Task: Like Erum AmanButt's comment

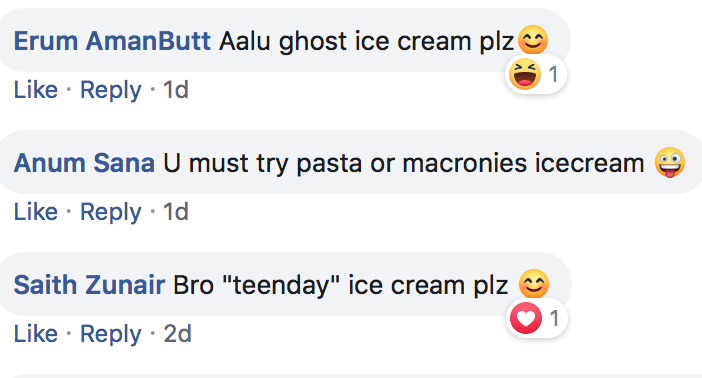Action: (x=36, y=90)
